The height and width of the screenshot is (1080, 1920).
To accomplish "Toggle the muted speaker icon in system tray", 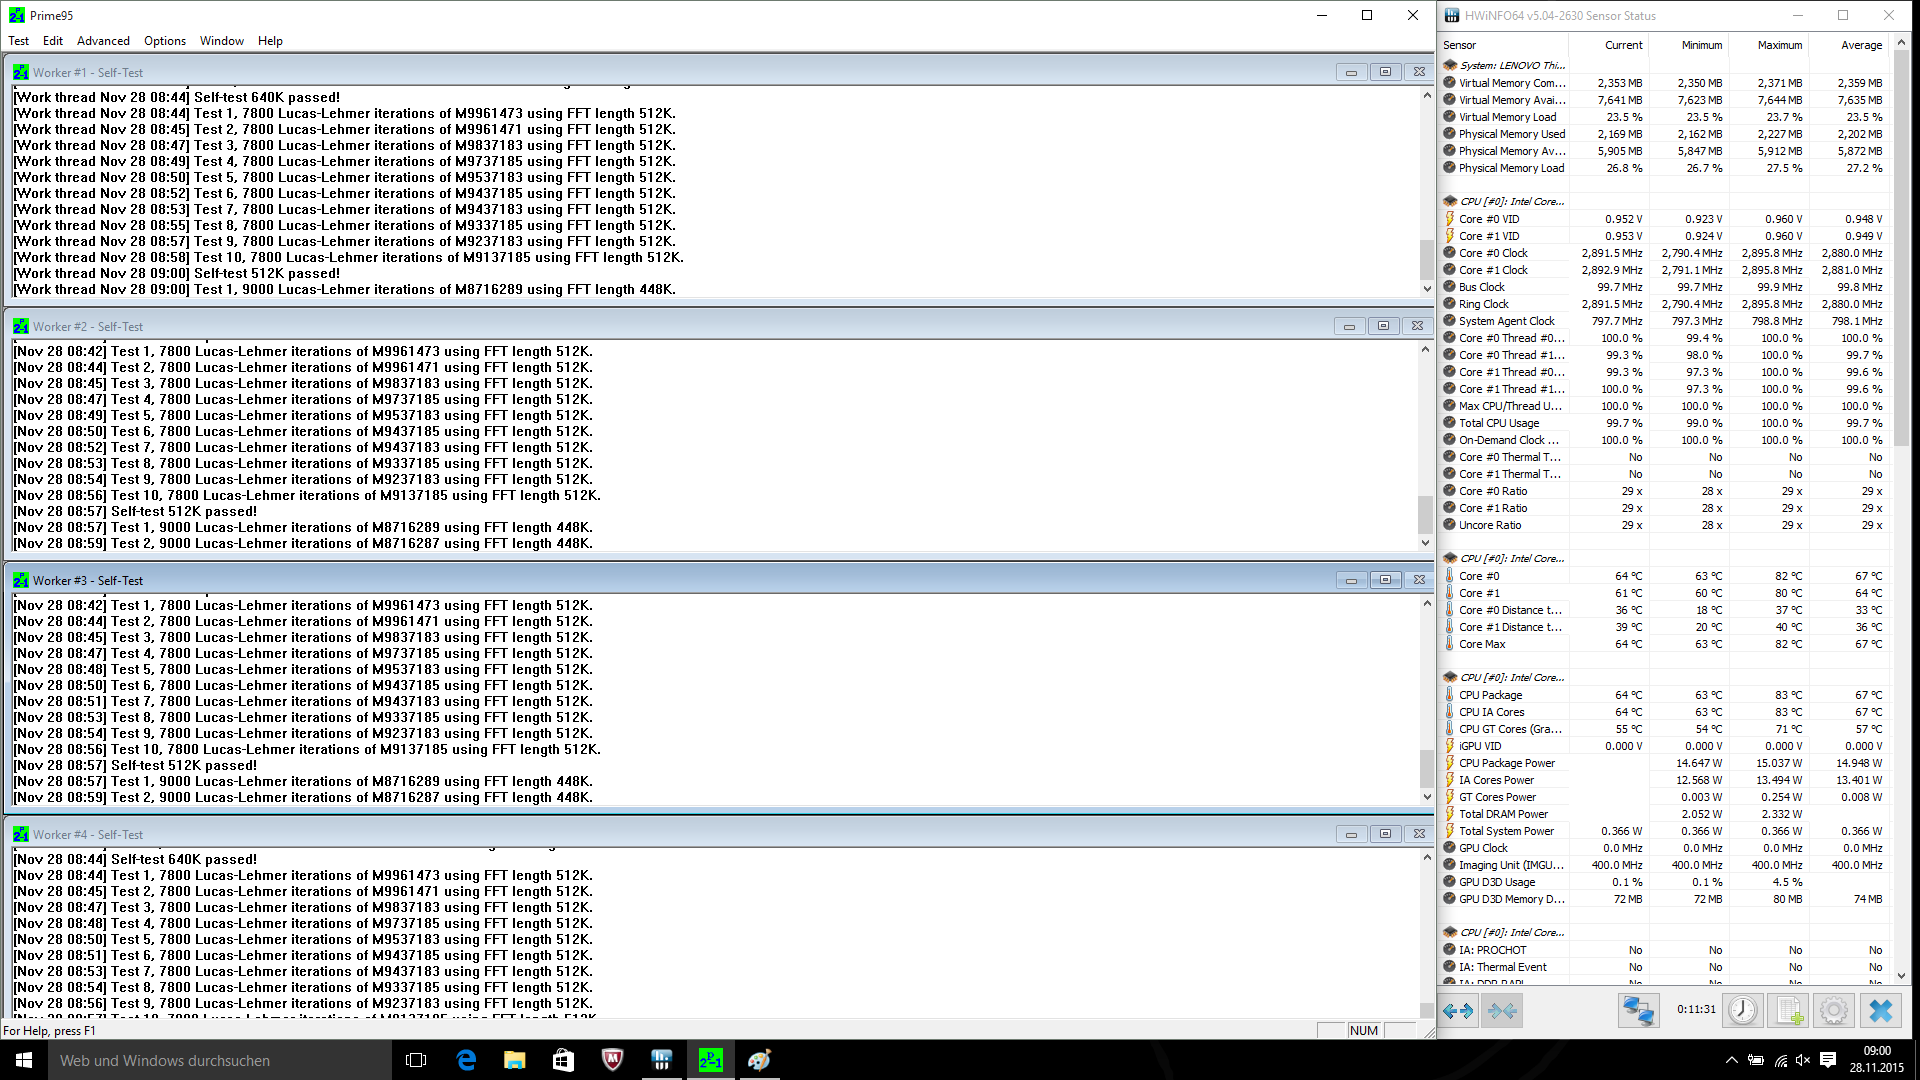I will click(x=1802, y=1060).
